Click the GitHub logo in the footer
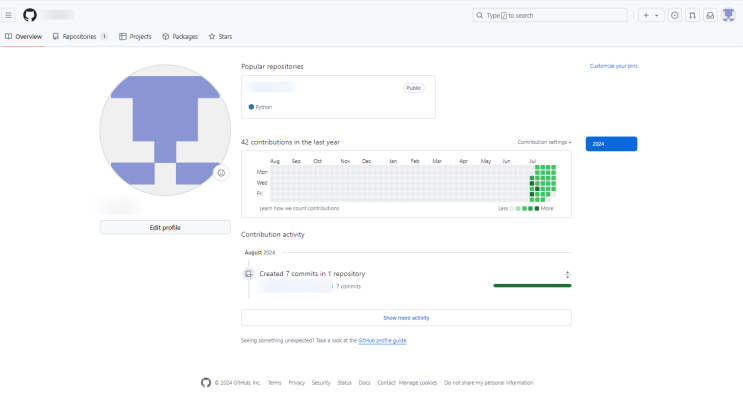The height and width of the screenshot is (417, 743). pyautogui.click(x=206, y=382)
